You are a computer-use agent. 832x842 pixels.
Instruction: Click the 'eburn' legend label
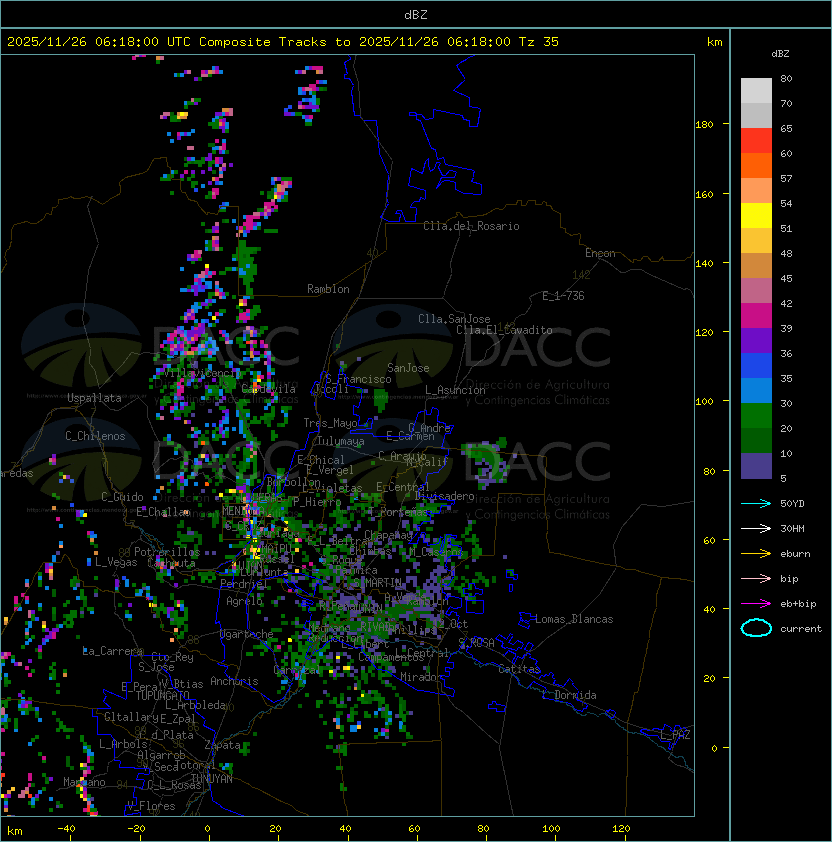click(795, 554)
